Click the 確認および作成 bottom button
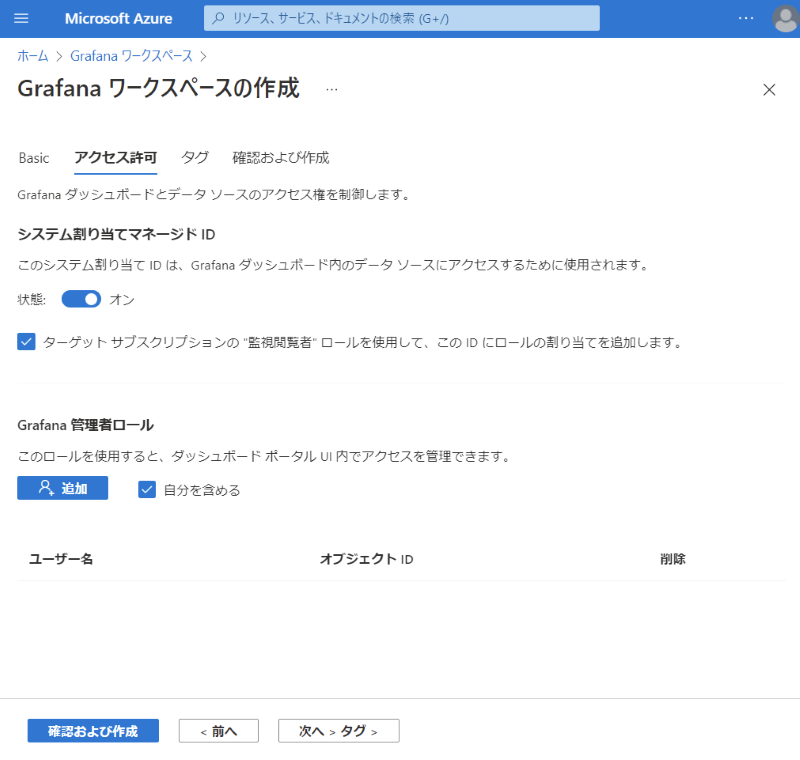 click(93, 731)
